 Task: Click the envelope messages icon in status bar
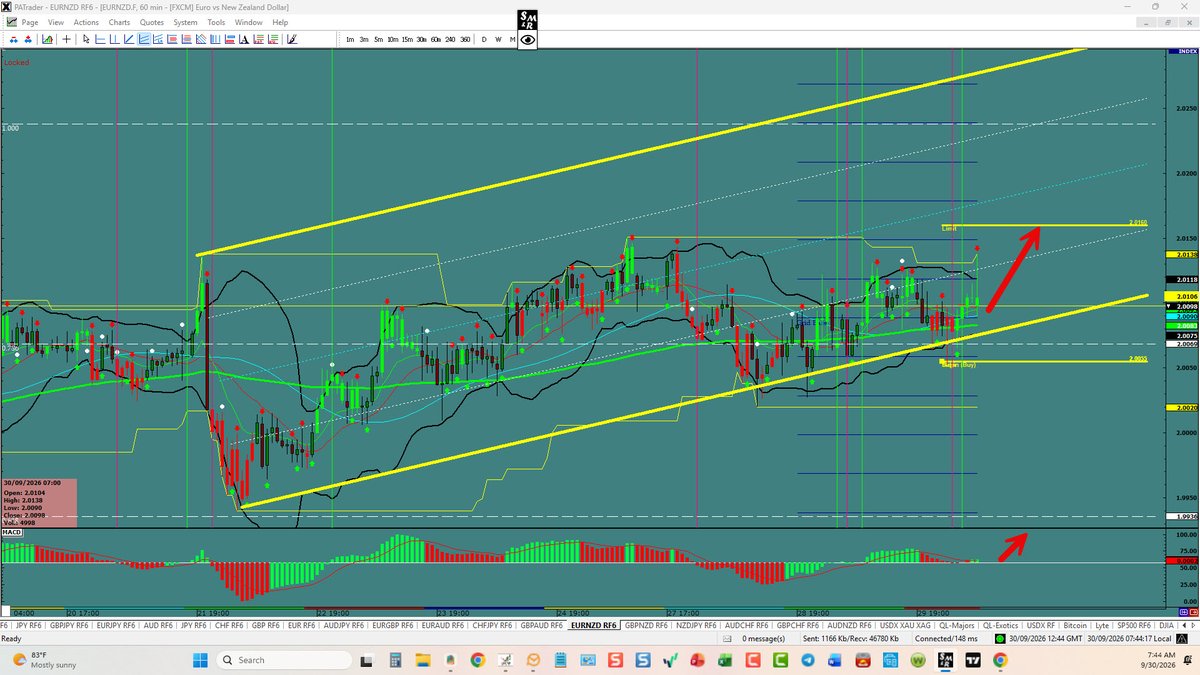click(727, 638)
